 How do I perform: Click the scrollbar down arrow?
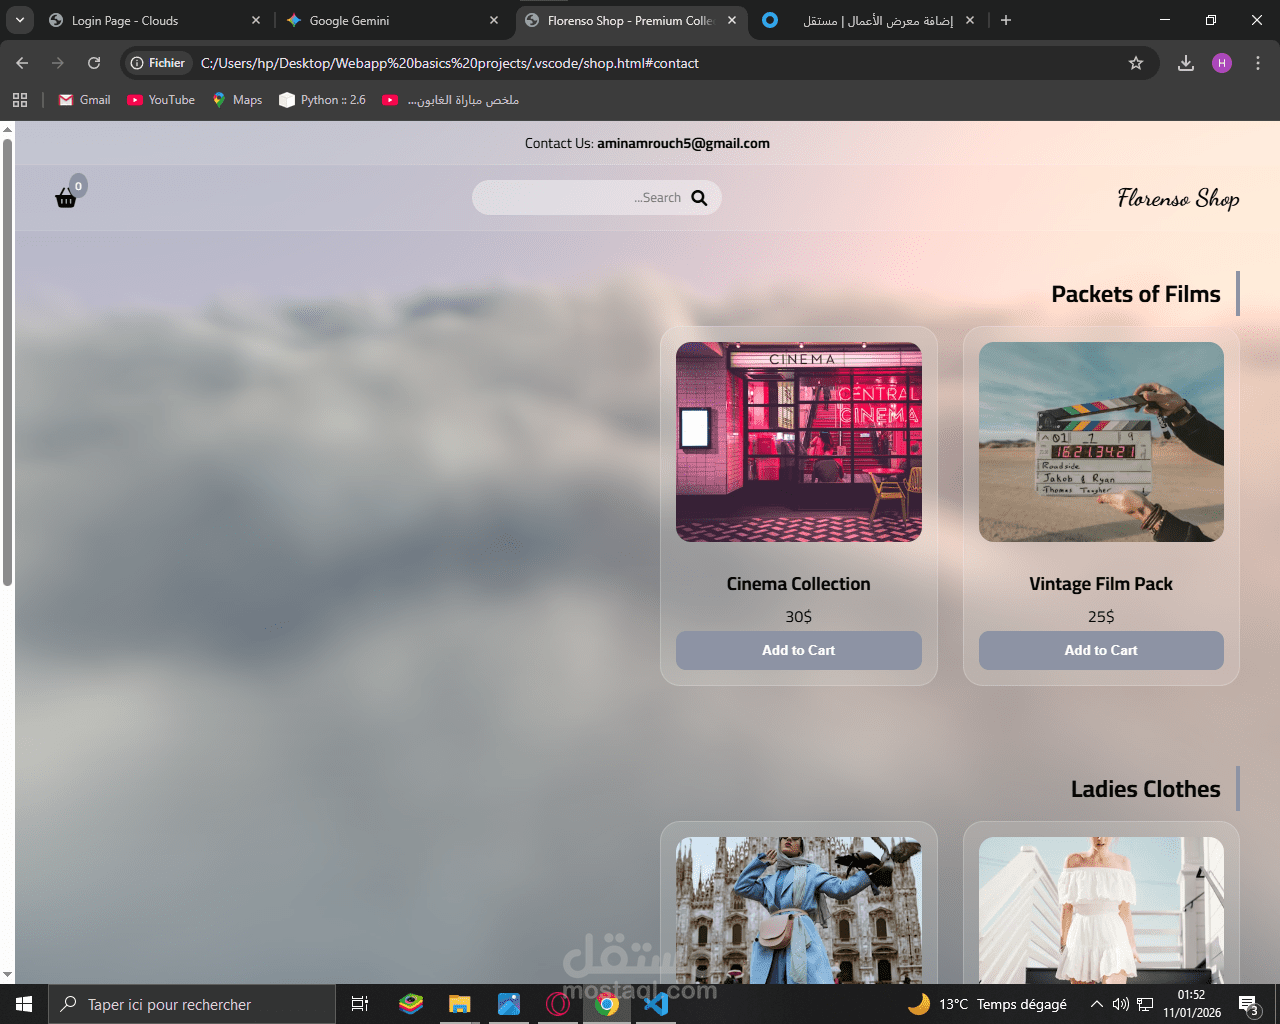7,975
